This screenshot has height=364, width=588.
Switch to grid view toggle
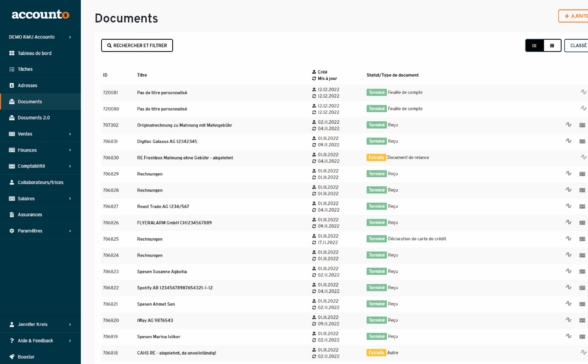[552, 46]
